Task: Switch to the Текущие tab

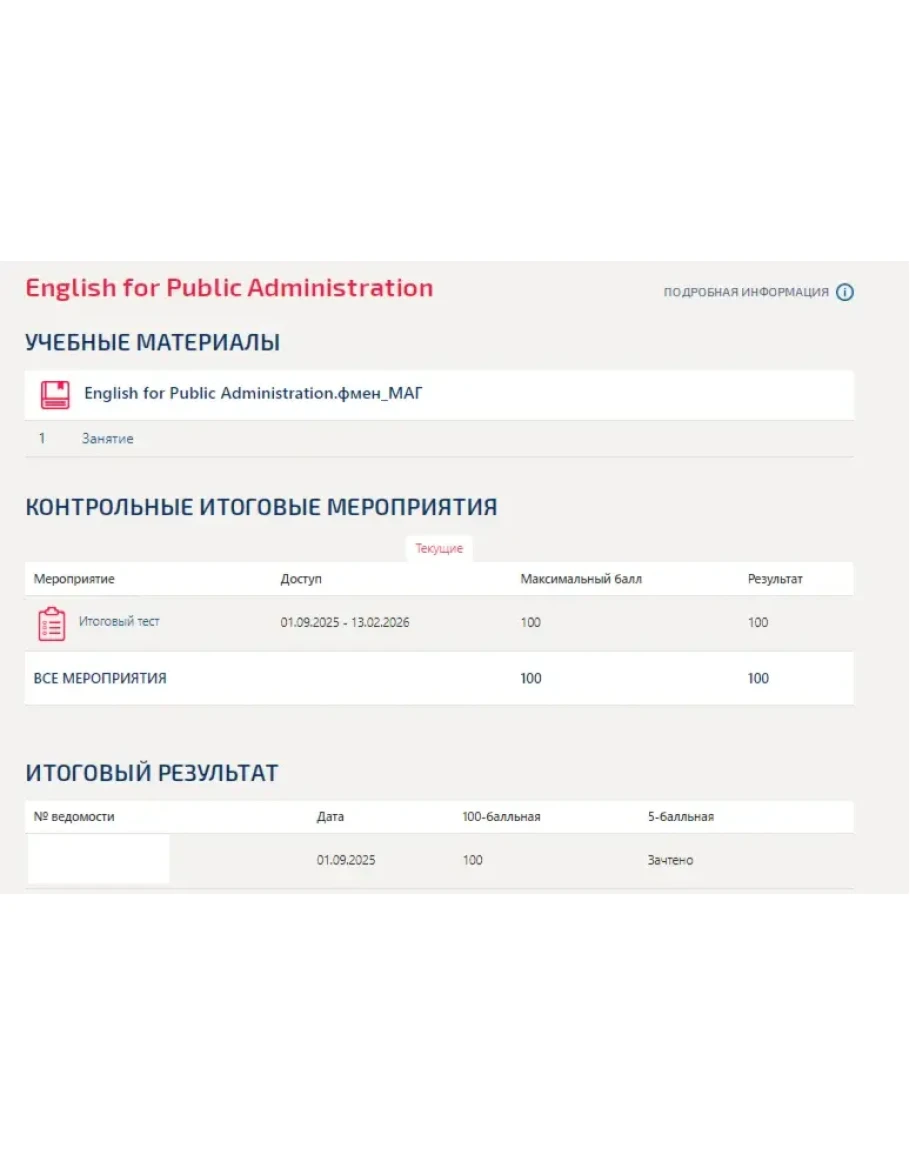Action: coord(439,549)
